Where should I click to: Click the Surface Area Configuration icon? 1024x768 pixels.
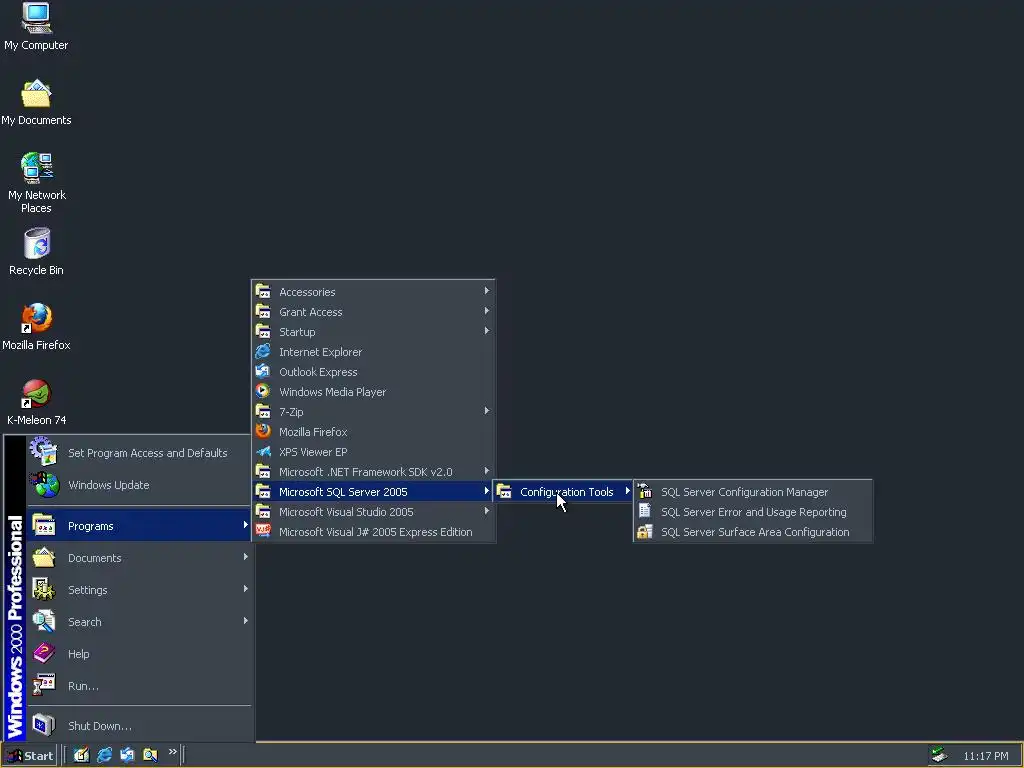645,531
